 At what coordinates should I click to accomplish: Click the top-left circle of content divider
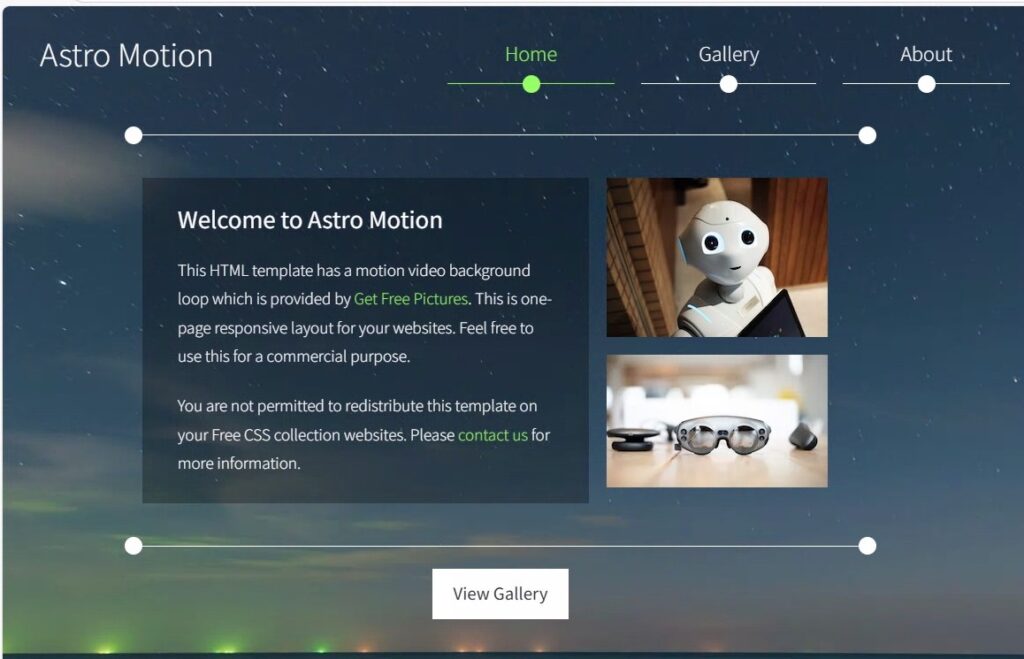pos(133,135)
